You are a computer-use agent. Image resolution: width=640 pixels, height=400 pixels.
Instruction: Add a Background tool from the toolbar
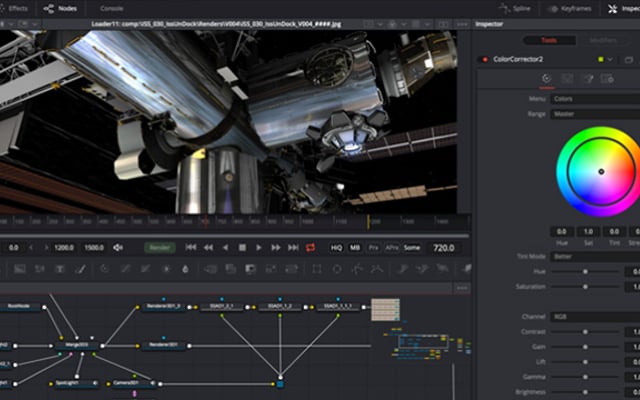click(20, 269)
